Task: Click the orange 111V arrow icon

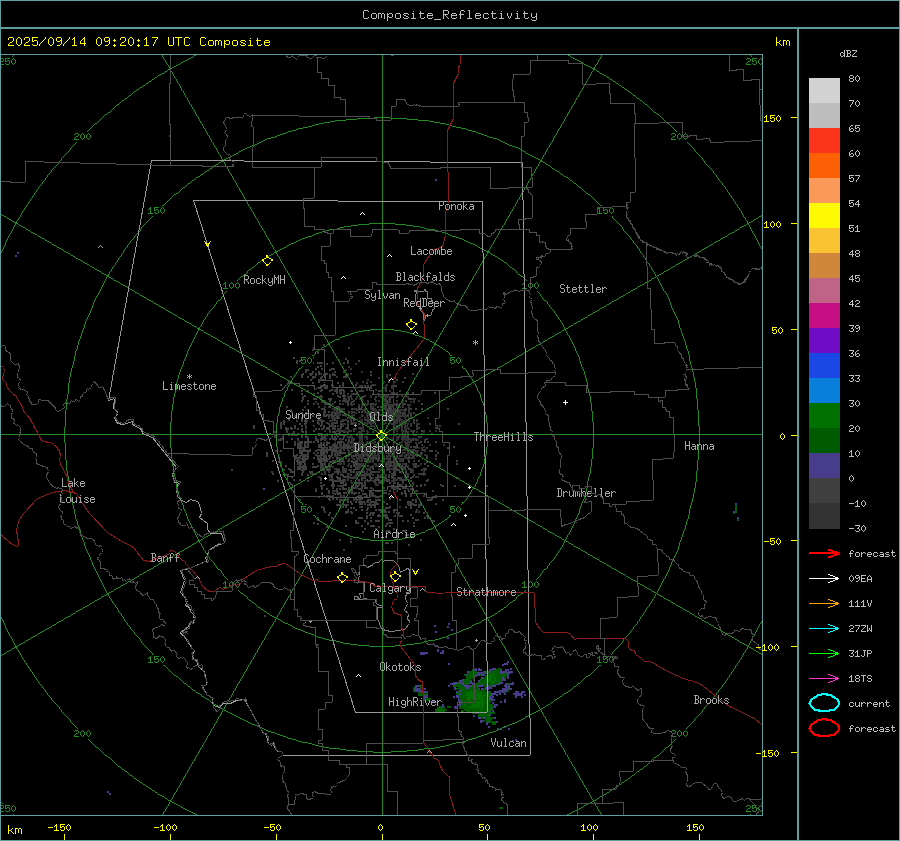Action: pos(824,603)
